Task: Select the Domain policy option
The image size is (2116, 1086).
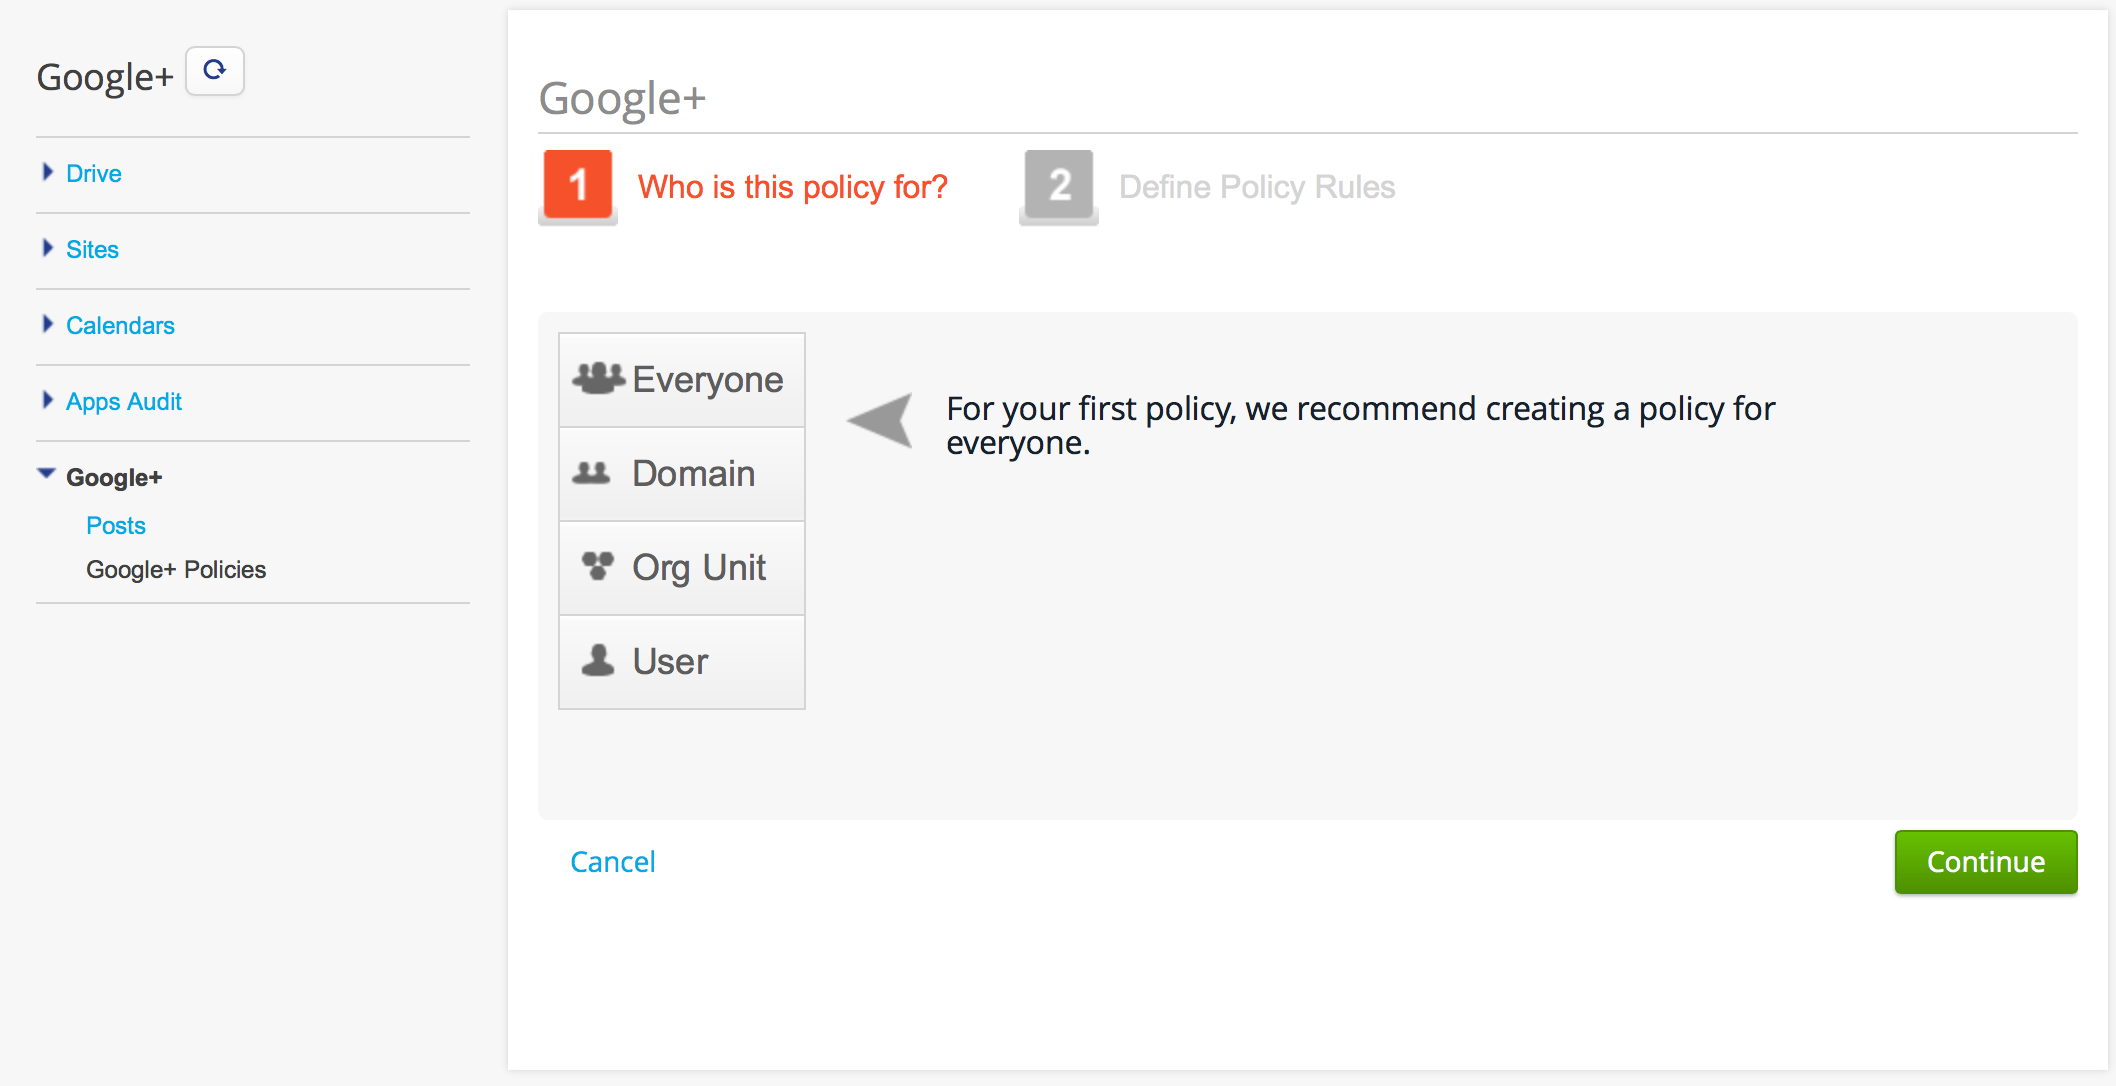Action: point(682,473)
